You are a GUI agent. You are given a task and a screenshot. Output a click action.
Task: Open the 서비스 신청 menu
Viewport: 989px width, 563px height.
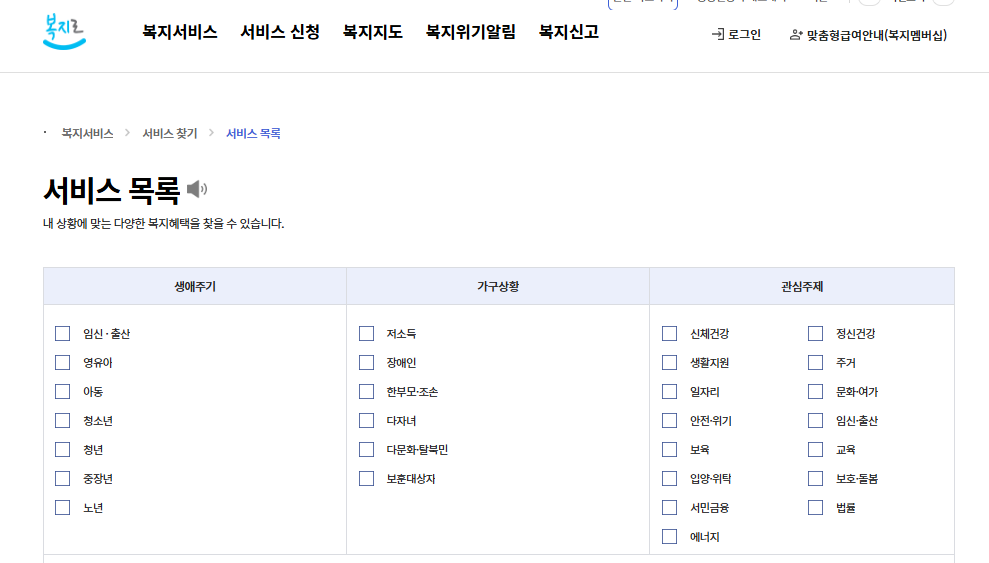pyautogui.click(x=280, y=32)
